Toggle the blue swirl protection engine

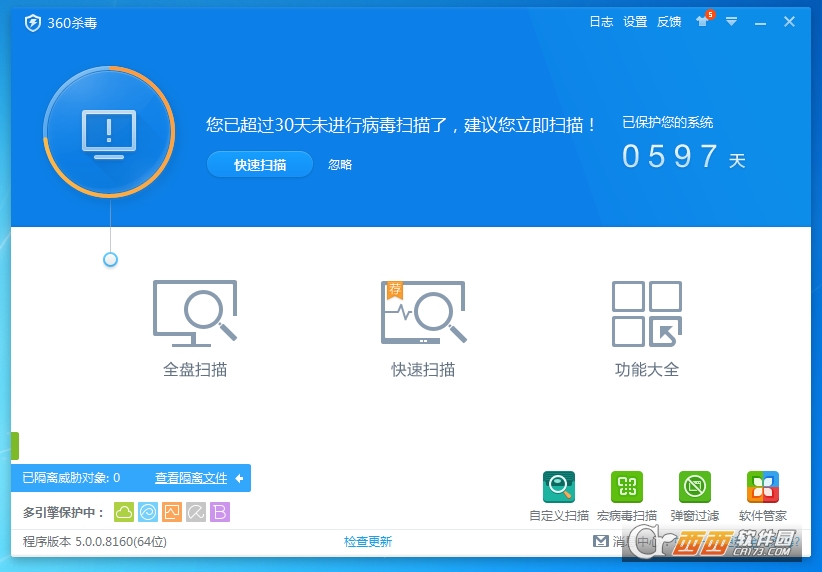click(148, 512)
